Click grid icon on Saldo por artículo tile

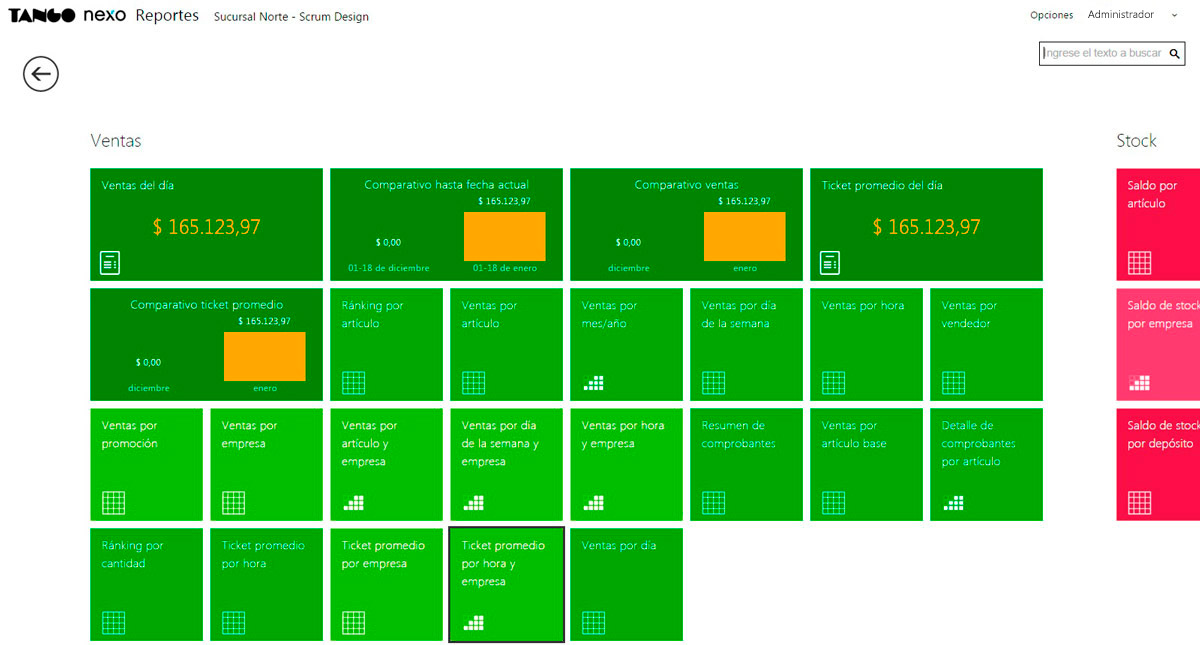[1139, 263]
